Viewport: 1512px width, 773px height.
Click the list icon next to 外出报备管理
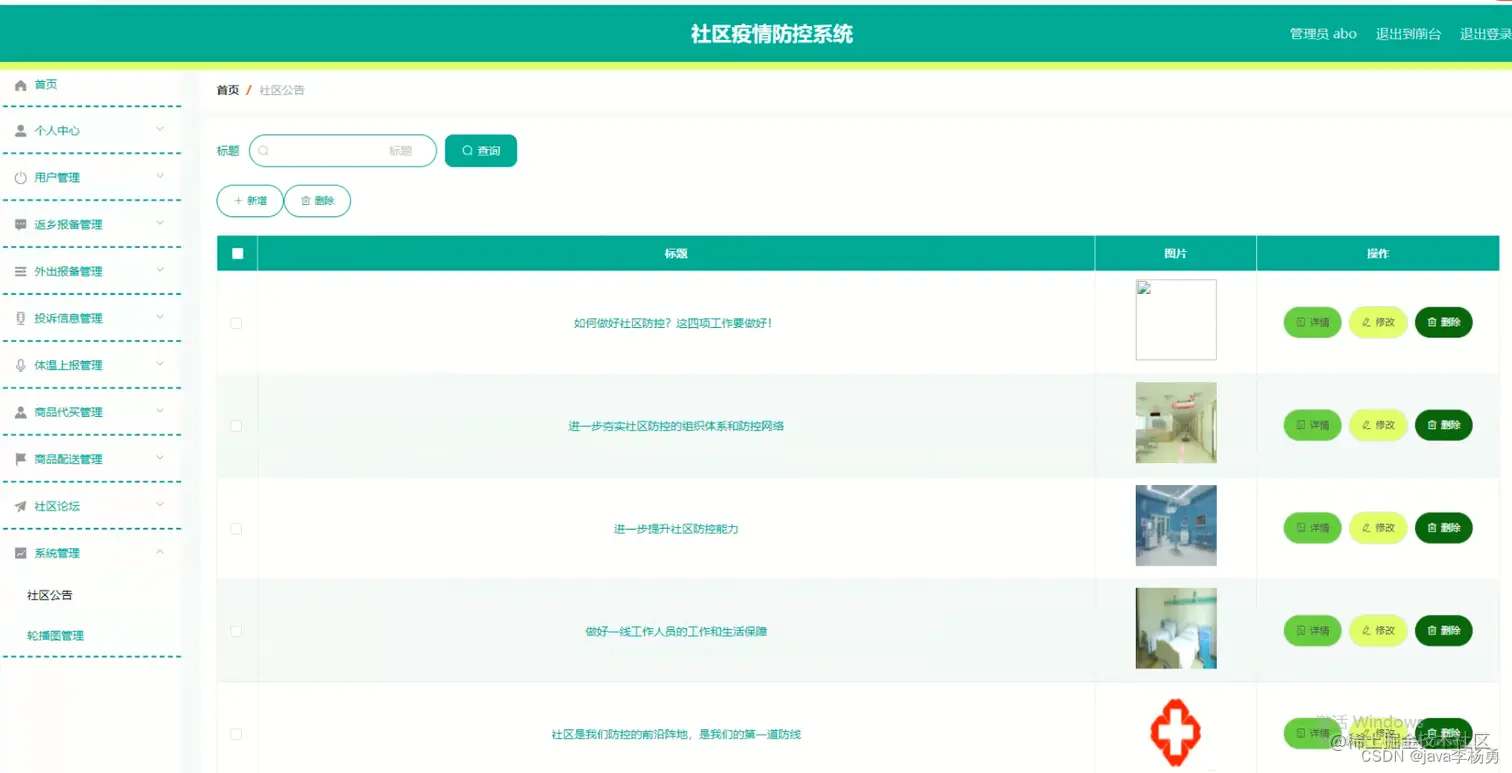click(21, 272)
